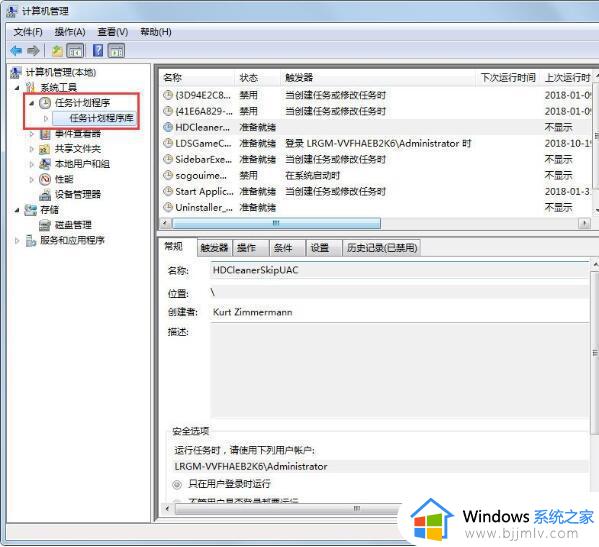Image resolution: width=599 pixels, height=547 pixels.
Task: Sort by the 状态 column header
Action: pyautogui.click(x=257, y=78)
